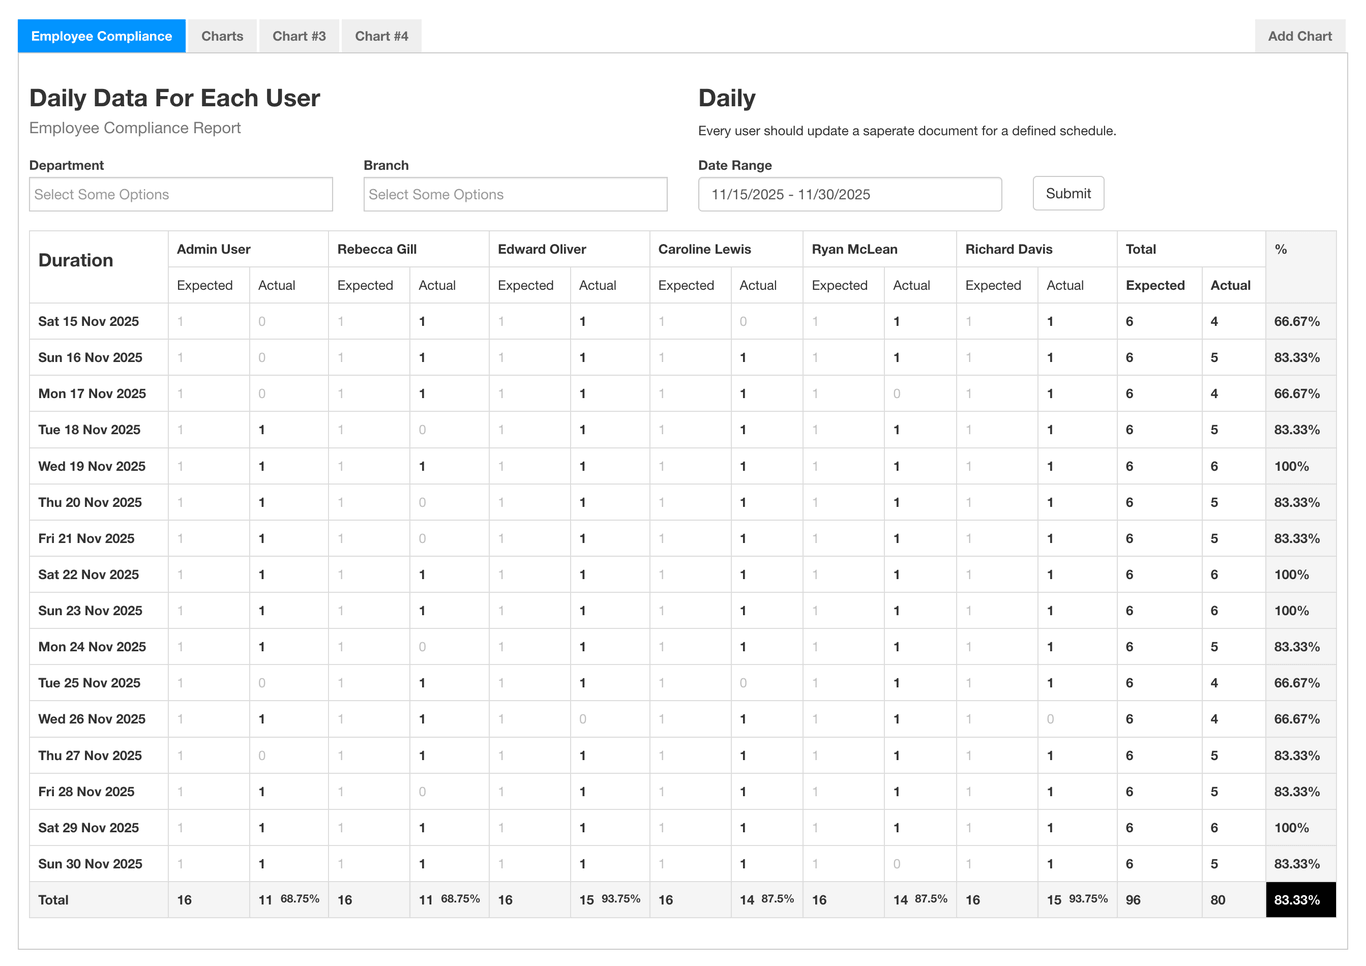The height and width of the screenshot is (966, 1366).
Task: Select the Sun 16 Nov 2025 row label
Action: [x=90, y=357]
